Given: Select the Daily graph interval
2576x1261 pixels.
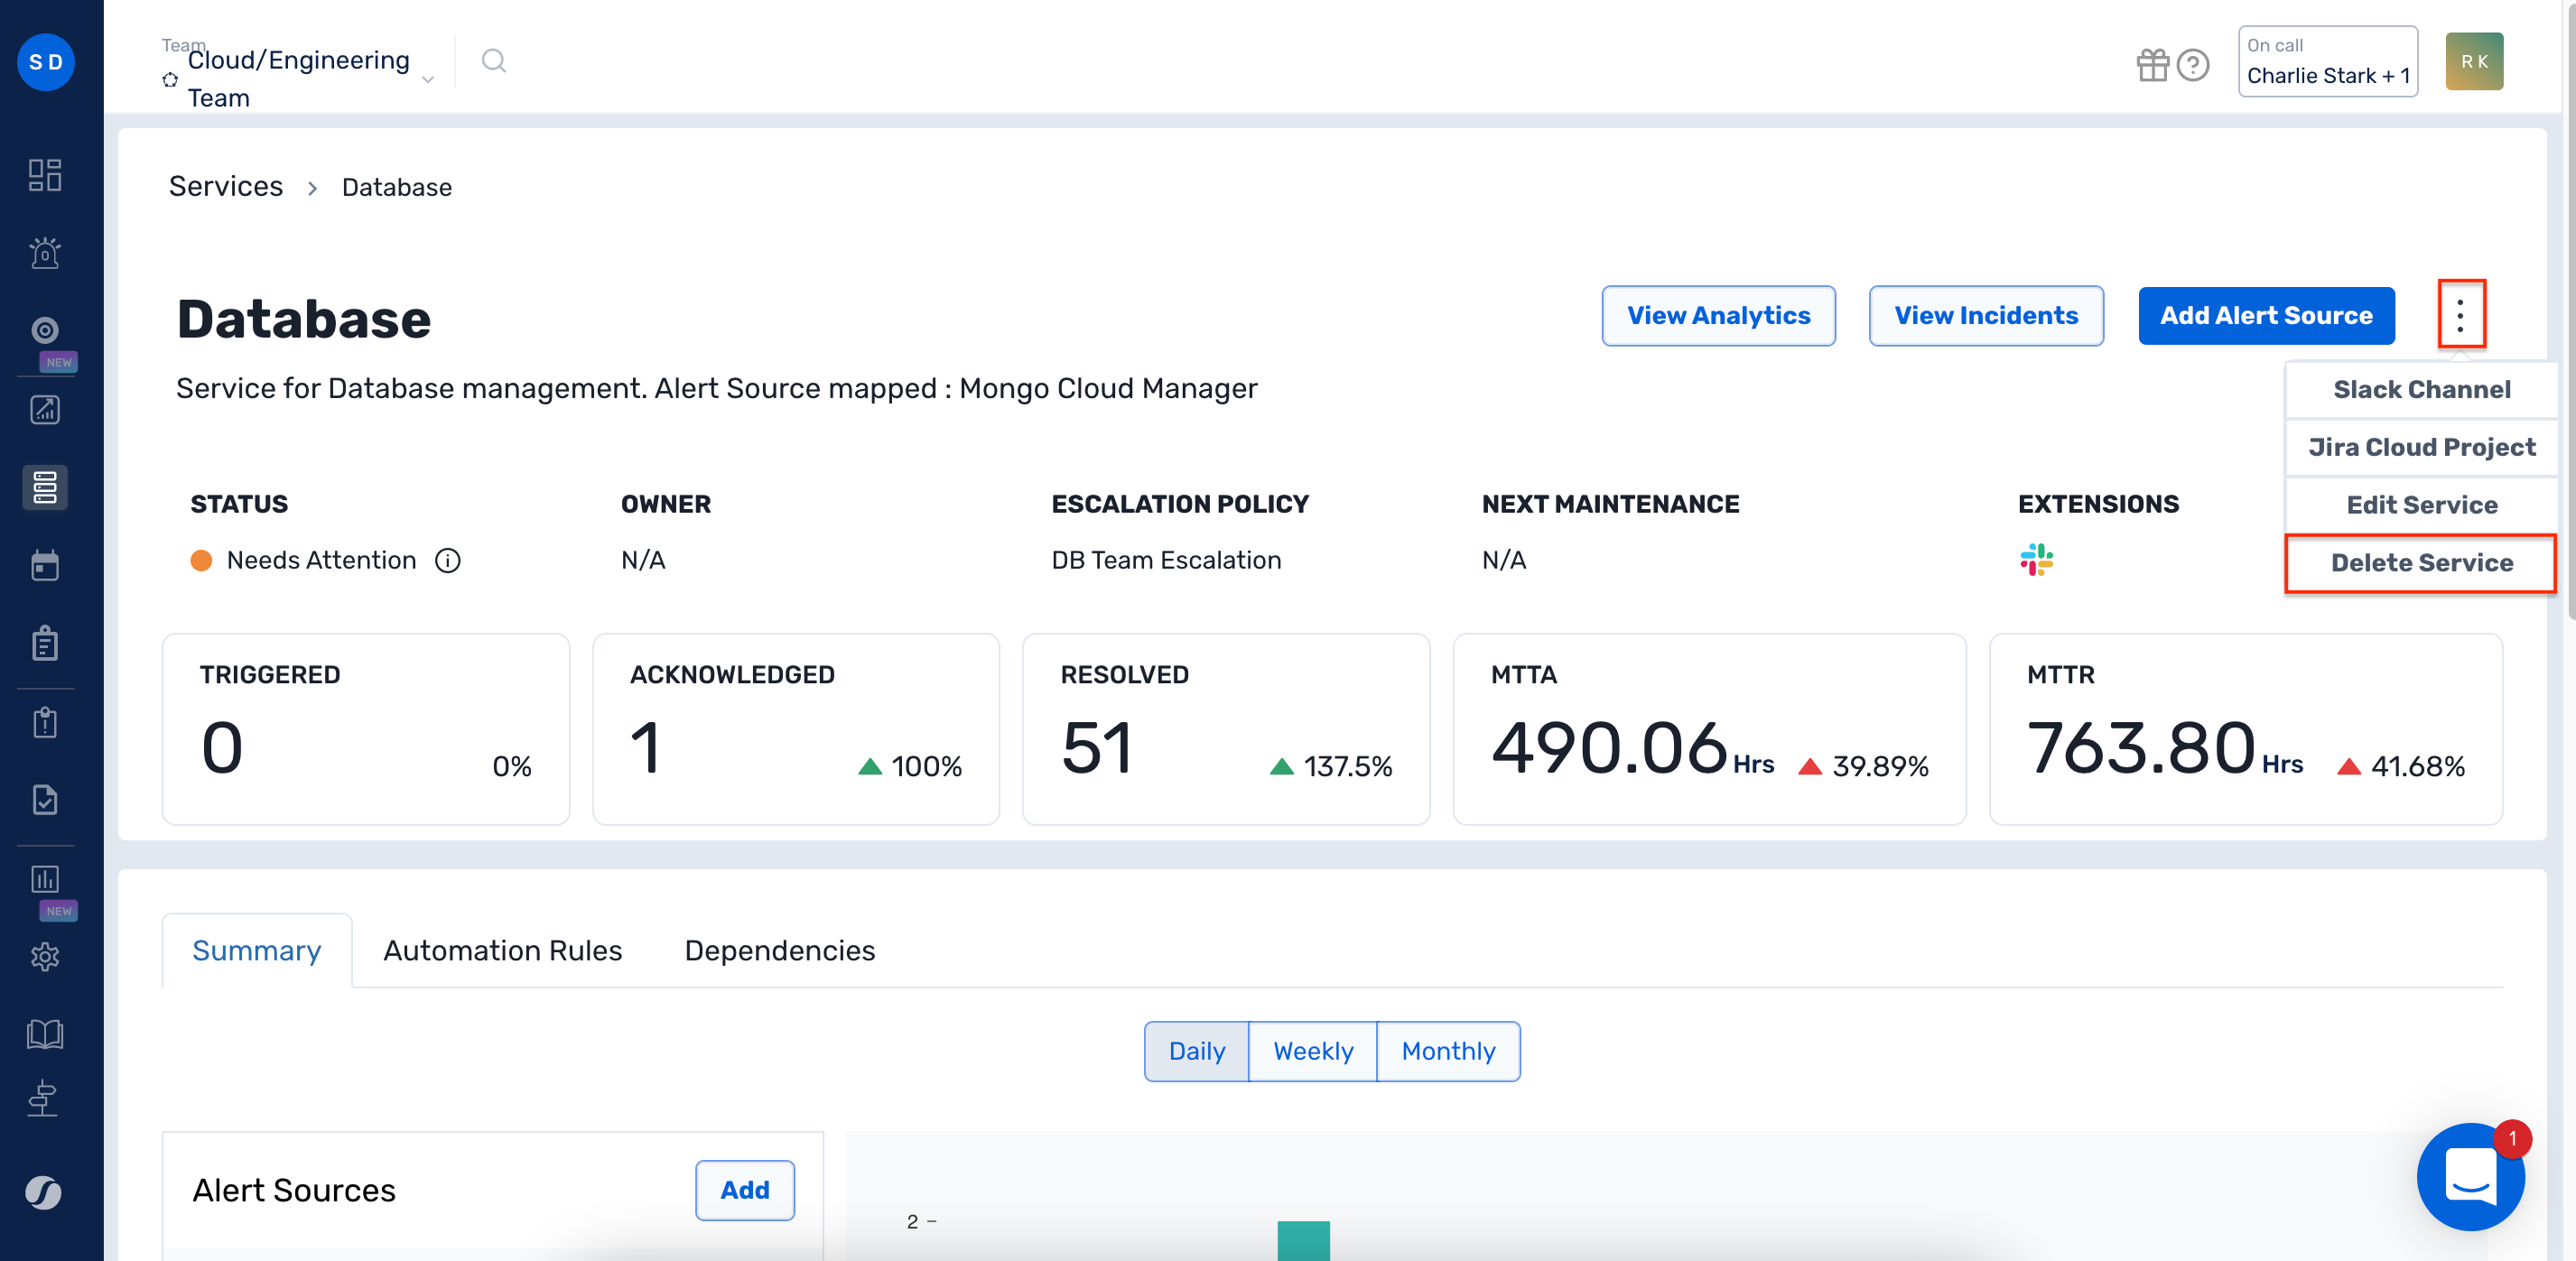Looking at the screenshot, I should click(1196, 1051).
